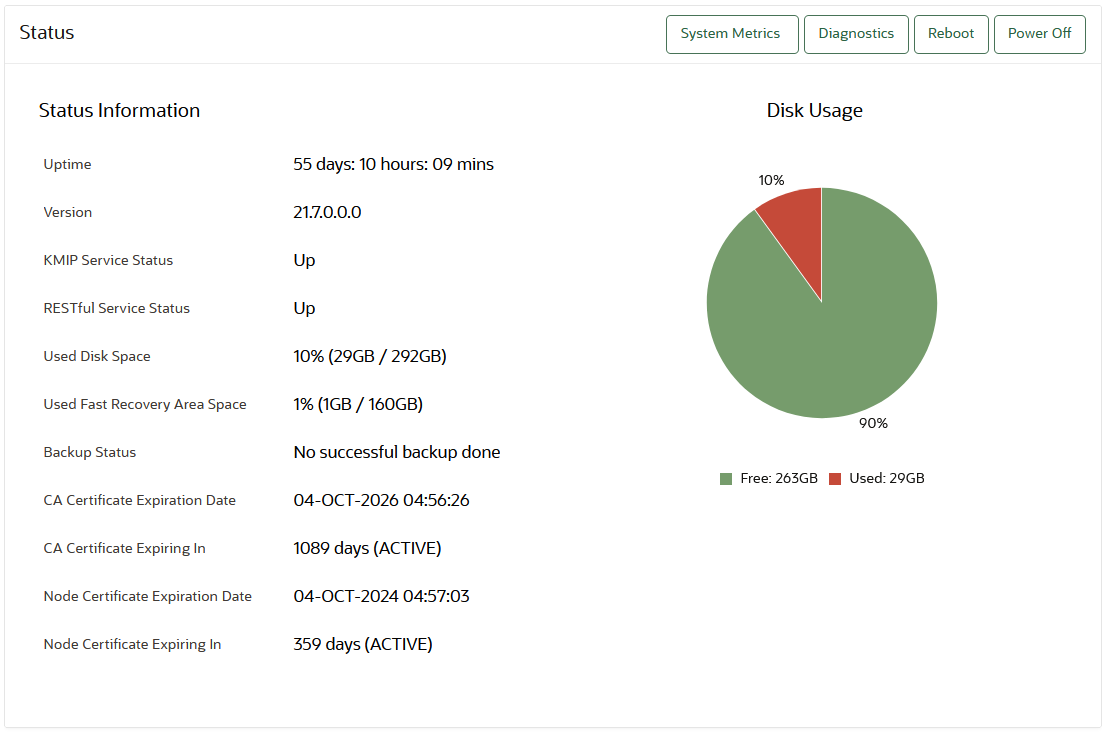
Task: Open the Diagnostics page
Action: pyautogui.click(x=856, y=33)
